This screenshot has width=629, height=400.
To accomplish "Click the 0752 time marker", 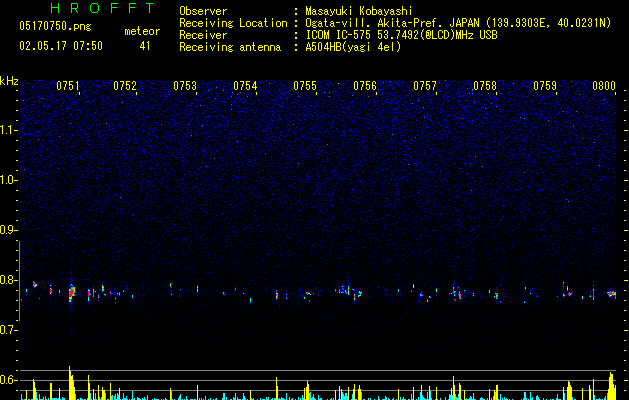I will tap(125, 85).
